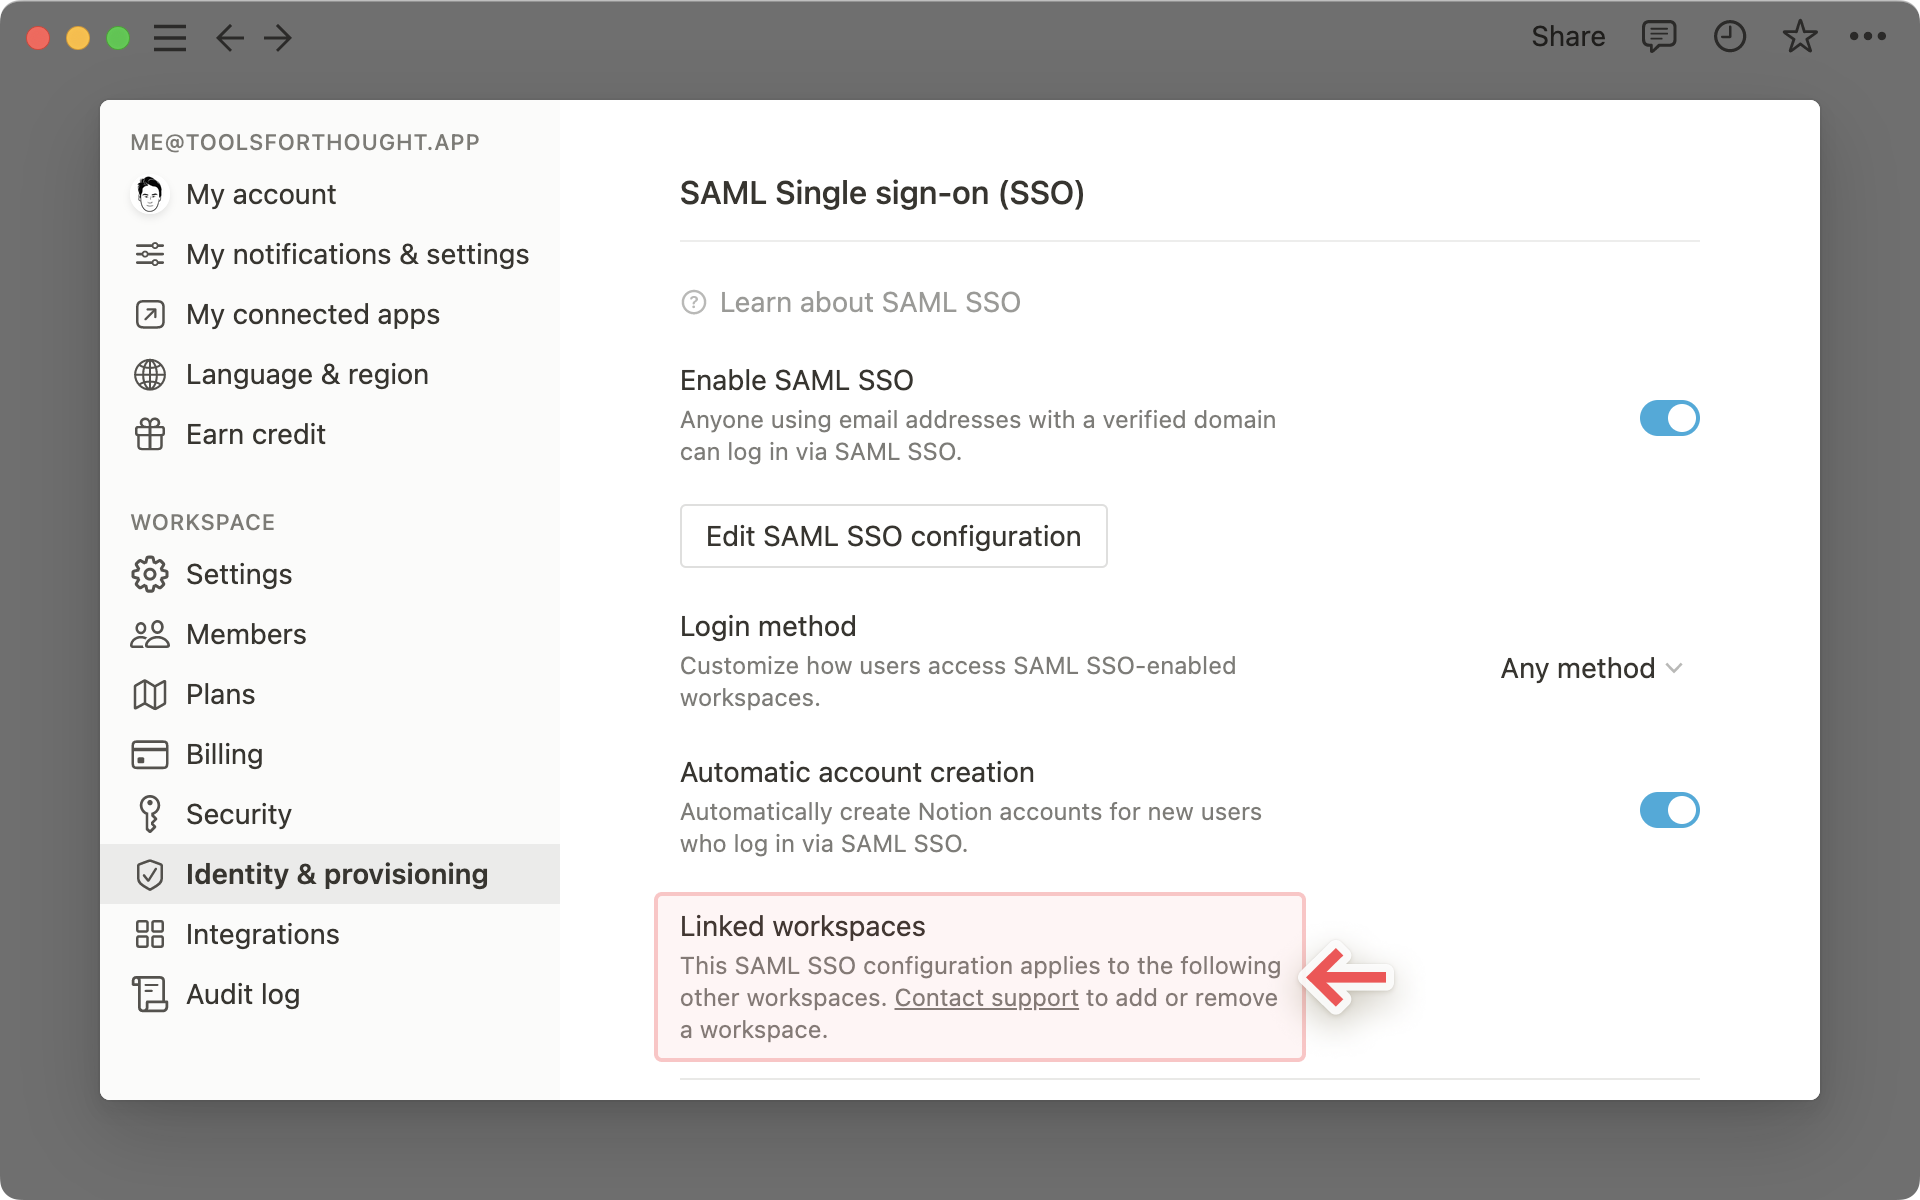Screen dimensions: 1920x1200
Task: Click the My connected apps icon
Action: [151, 314]
